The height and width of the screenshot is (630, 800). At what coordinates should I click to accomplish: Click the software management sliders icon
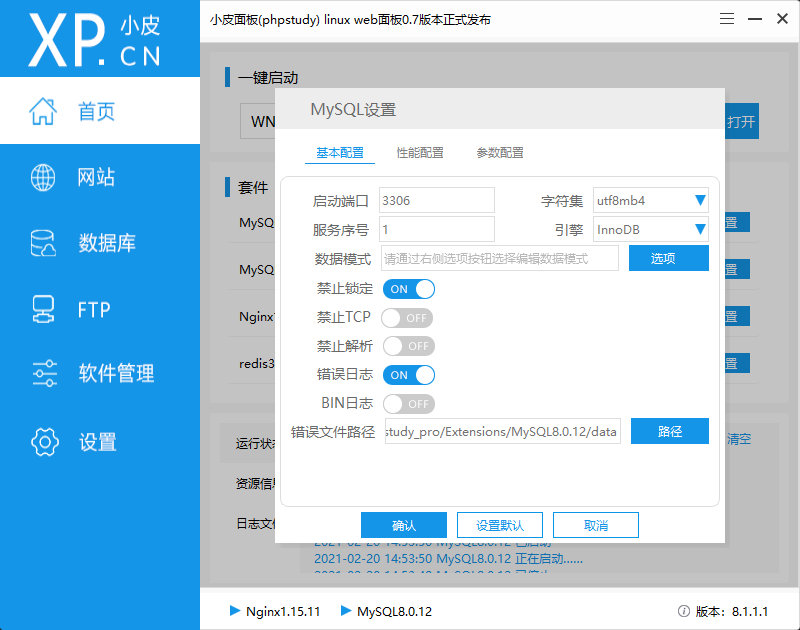[x=44, y=373]
